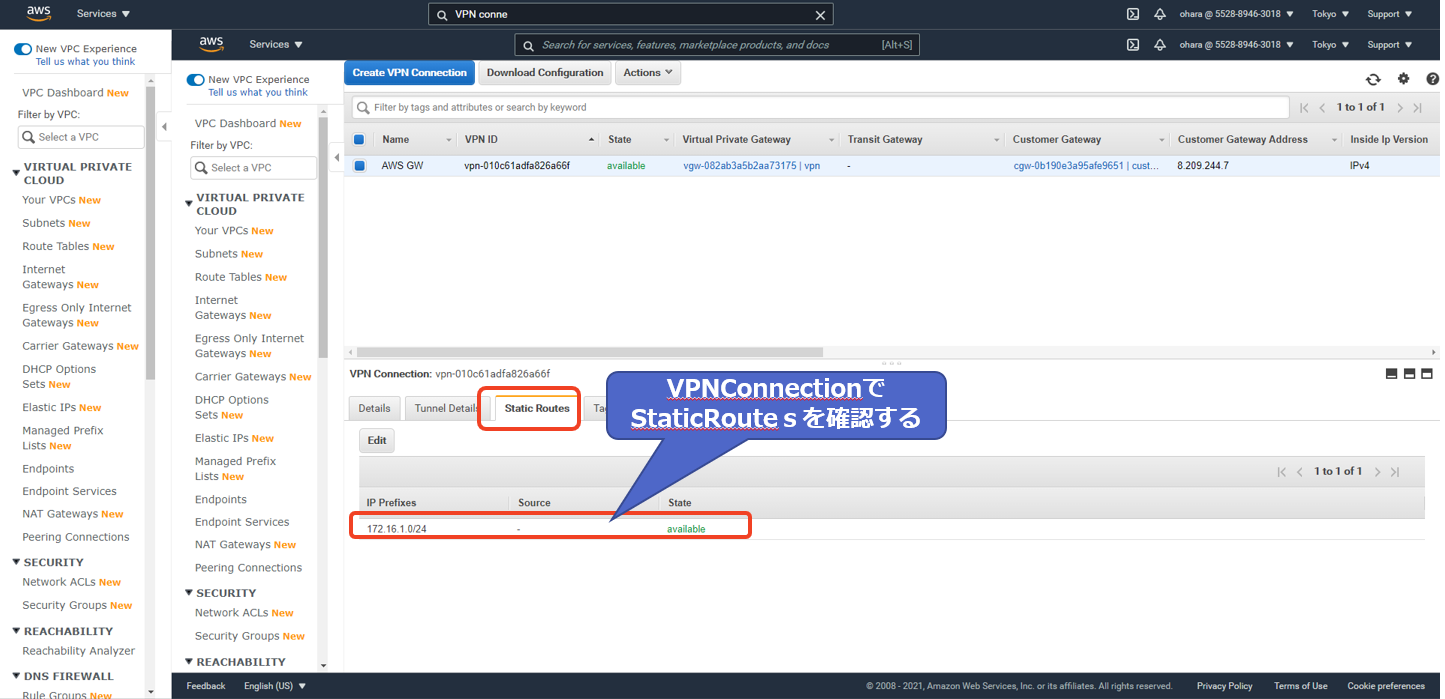The image size is (1445, 699).
Task: Open the English (US) language dropdown in the footer
Action: click(275, 686)
